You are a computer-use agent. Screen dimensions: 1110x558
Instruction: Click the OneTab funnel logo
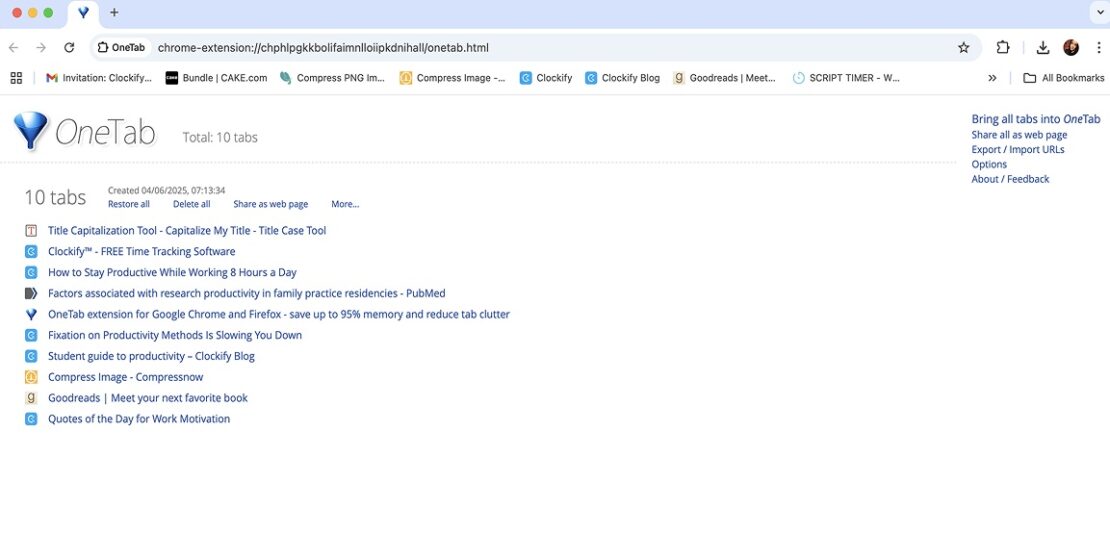pos(30,130)
